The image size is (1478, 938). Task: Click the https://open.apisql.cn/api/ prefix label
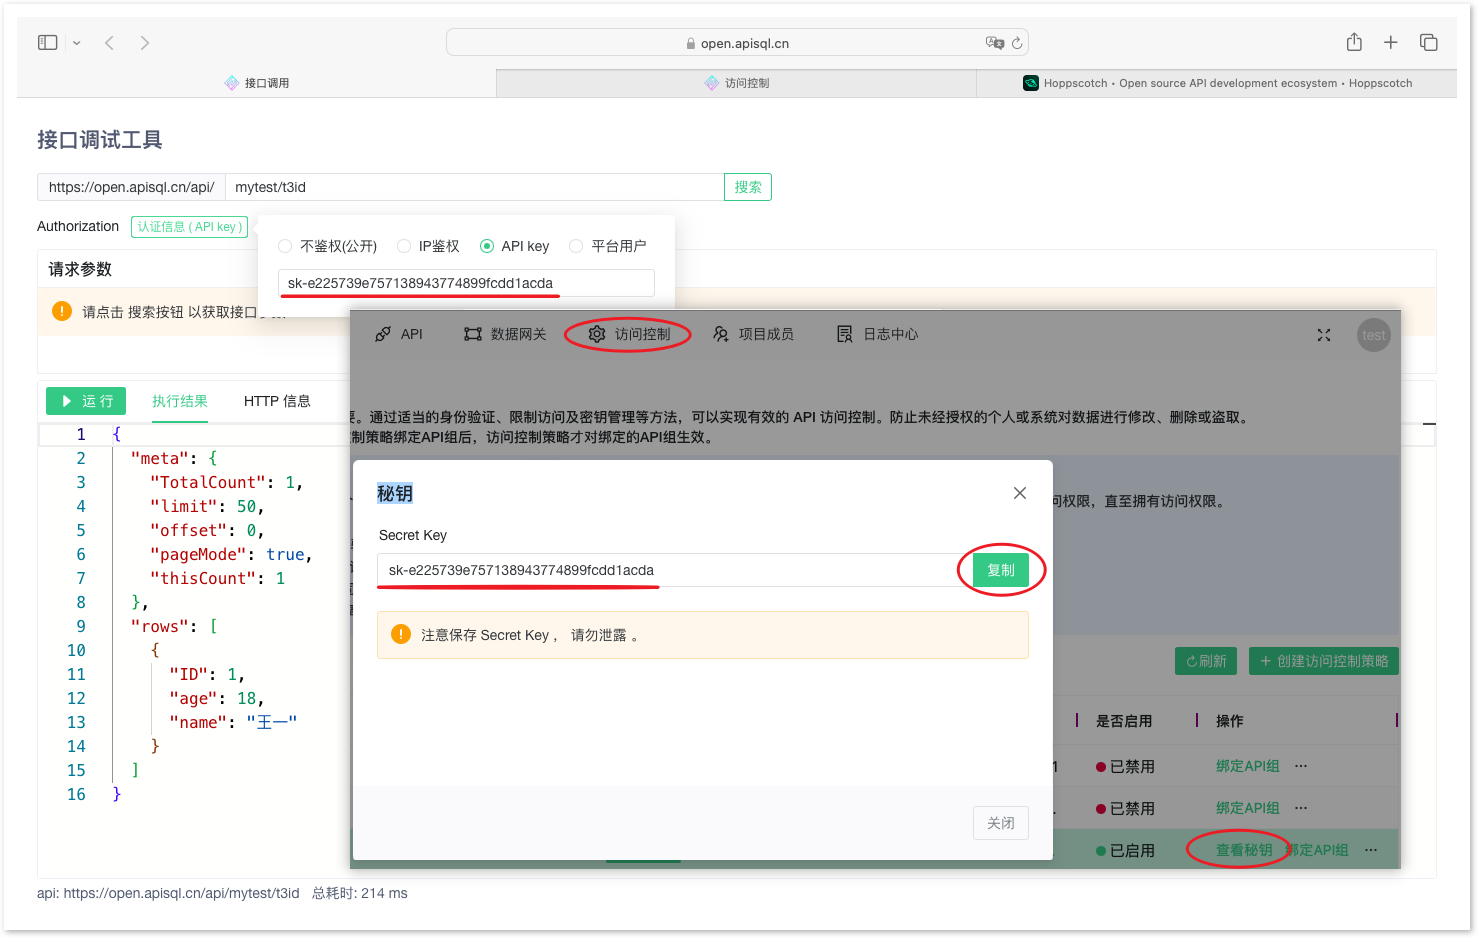click(131, 187)
